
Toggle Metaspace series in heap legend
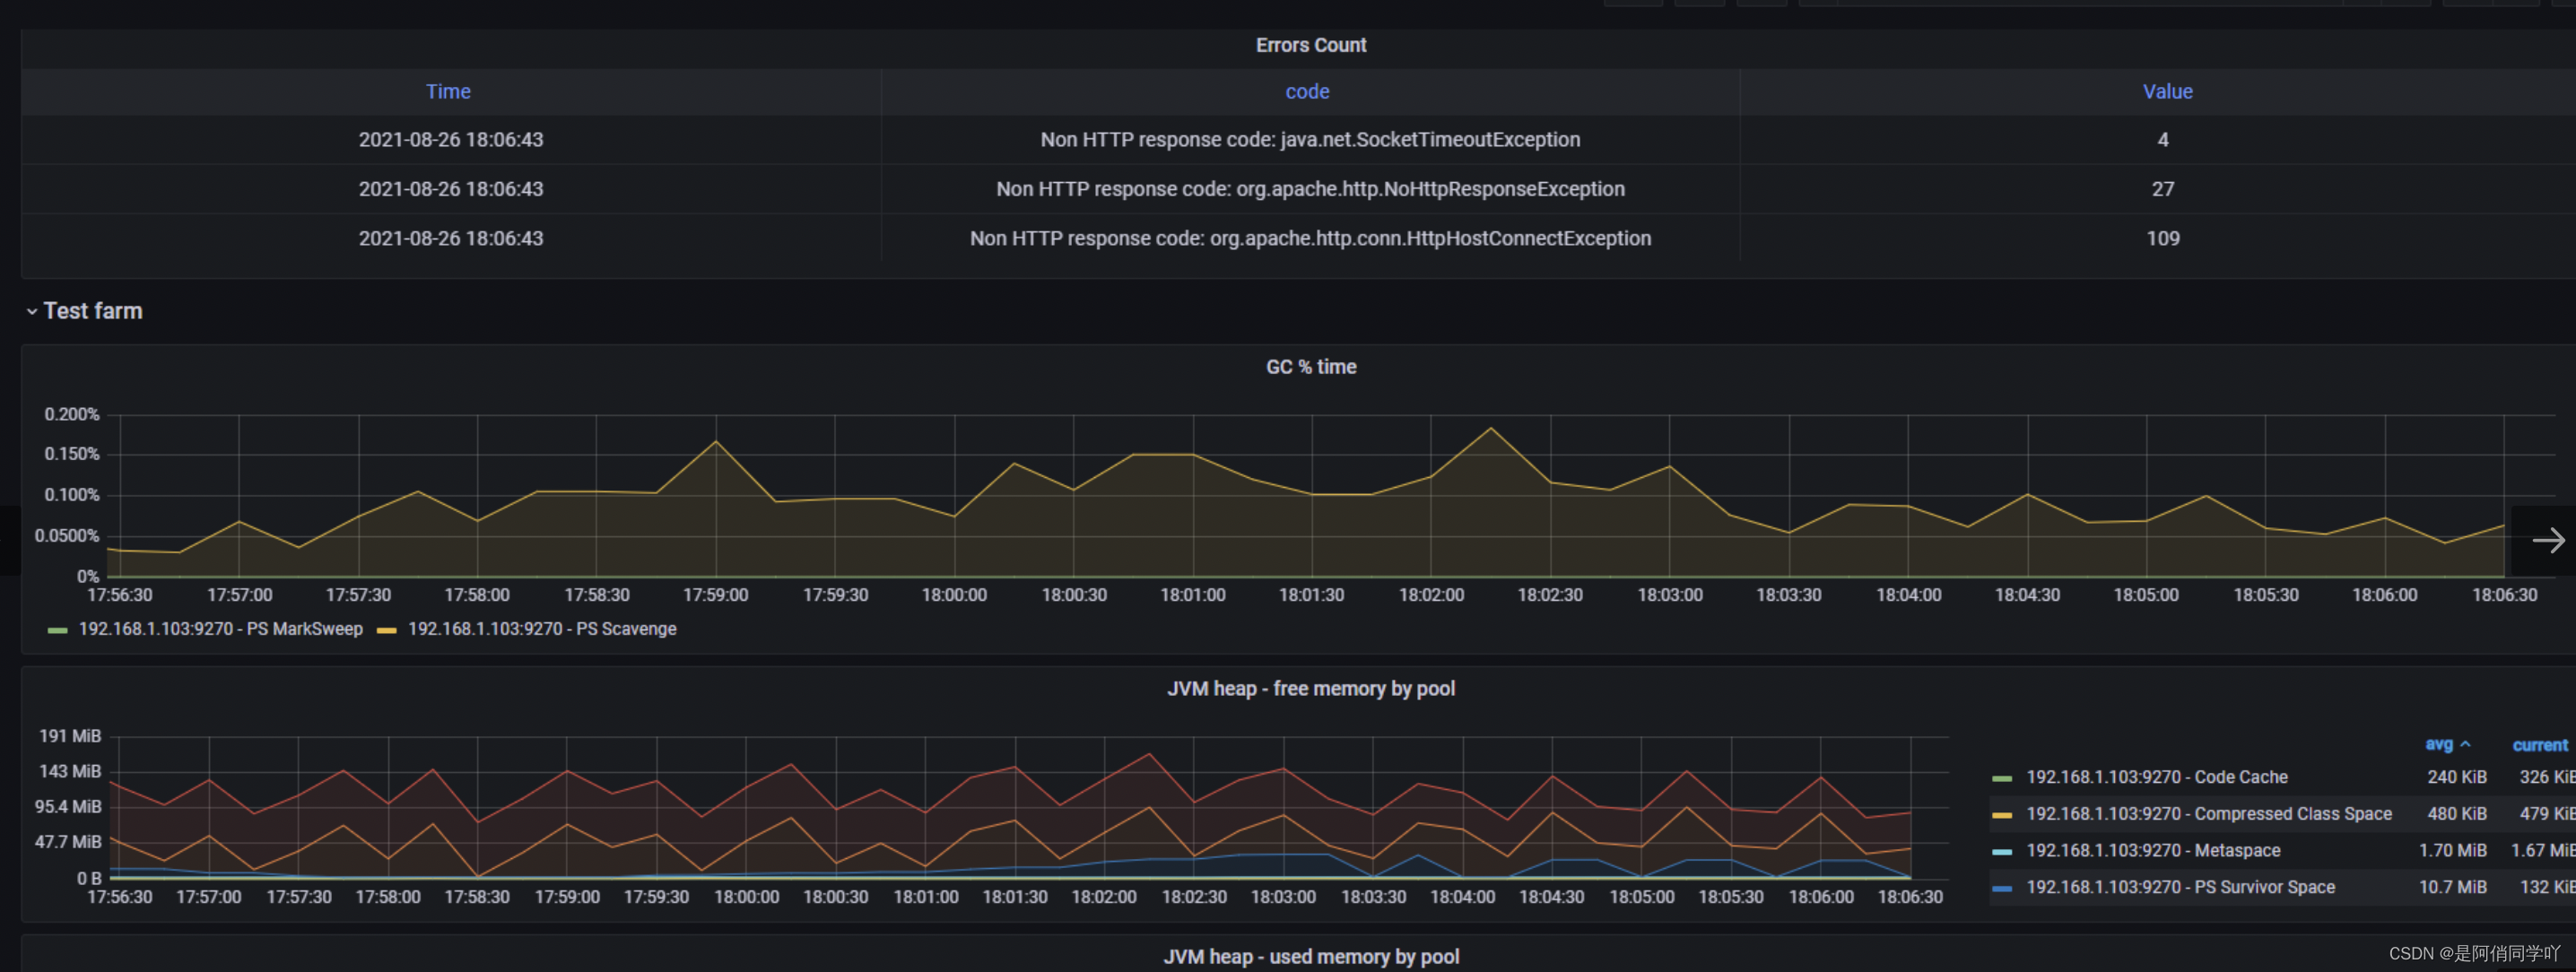coord(2153,851)
